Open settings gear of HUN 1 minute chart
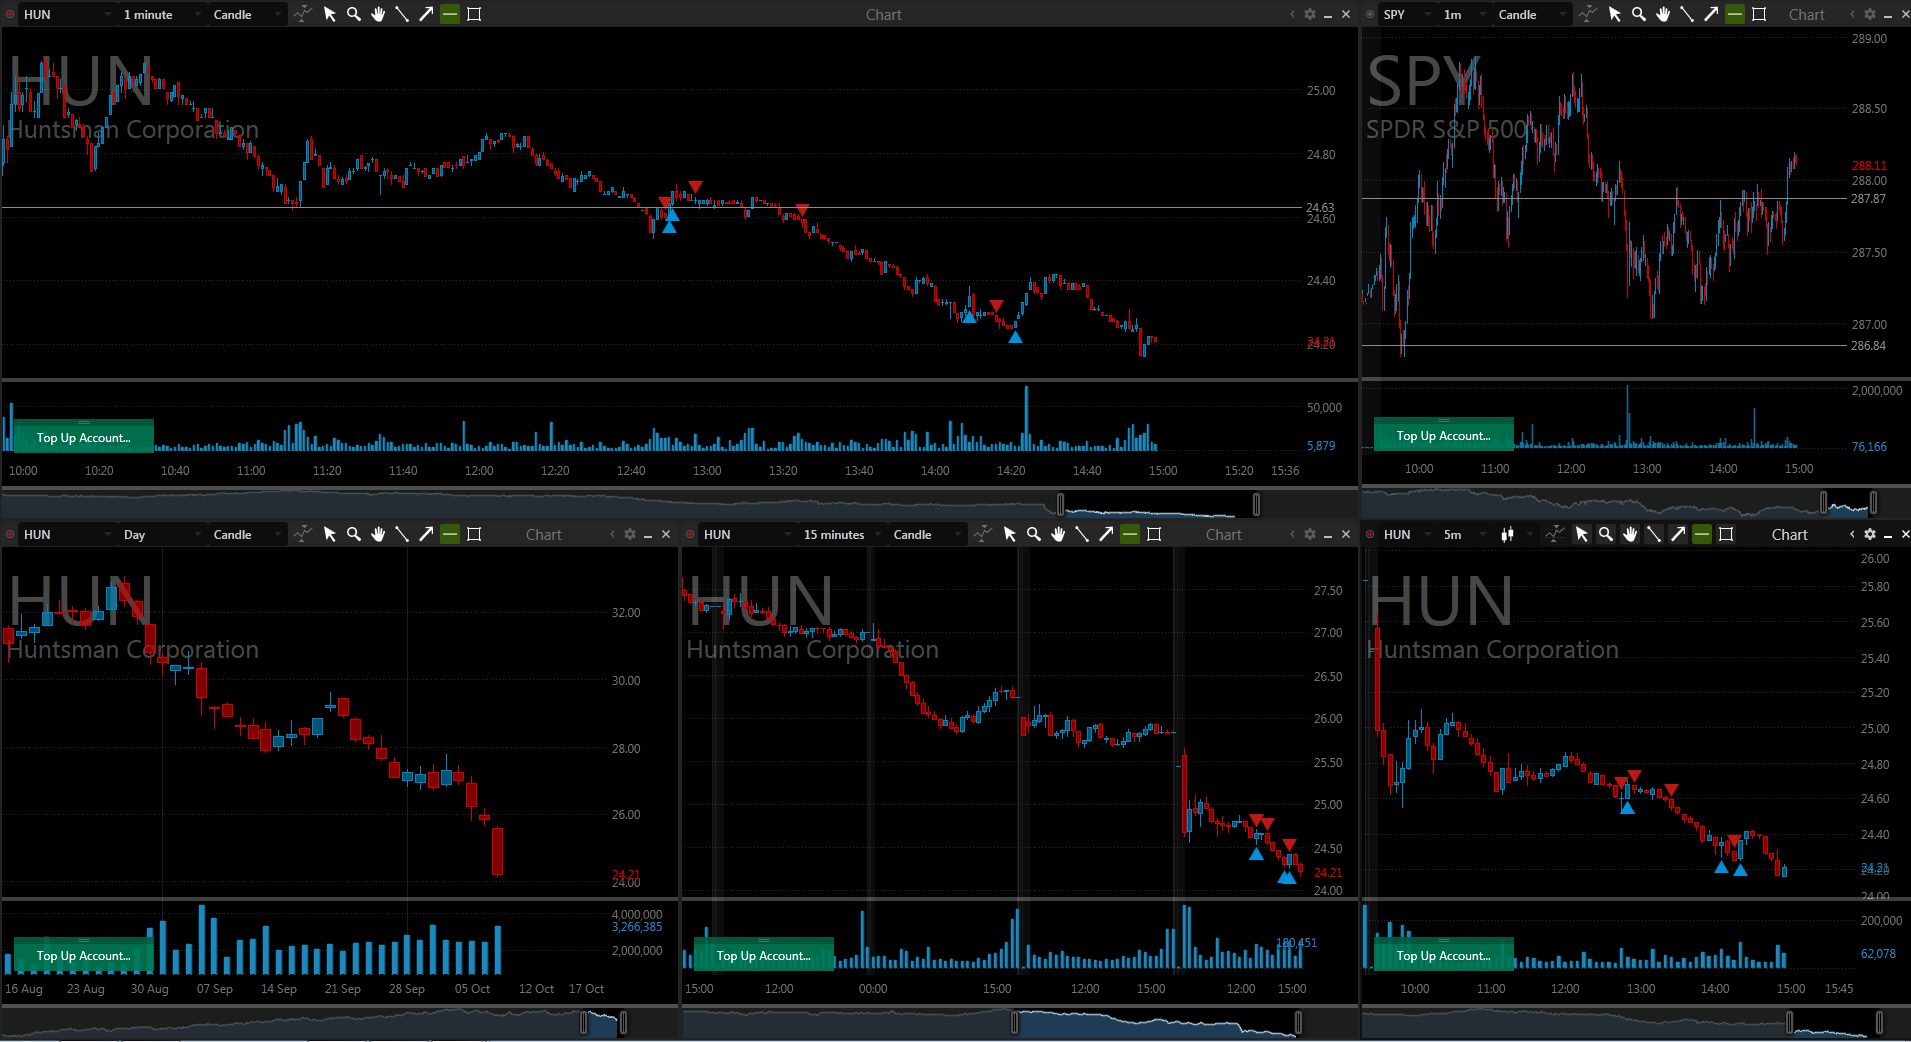 (1310, 14)
